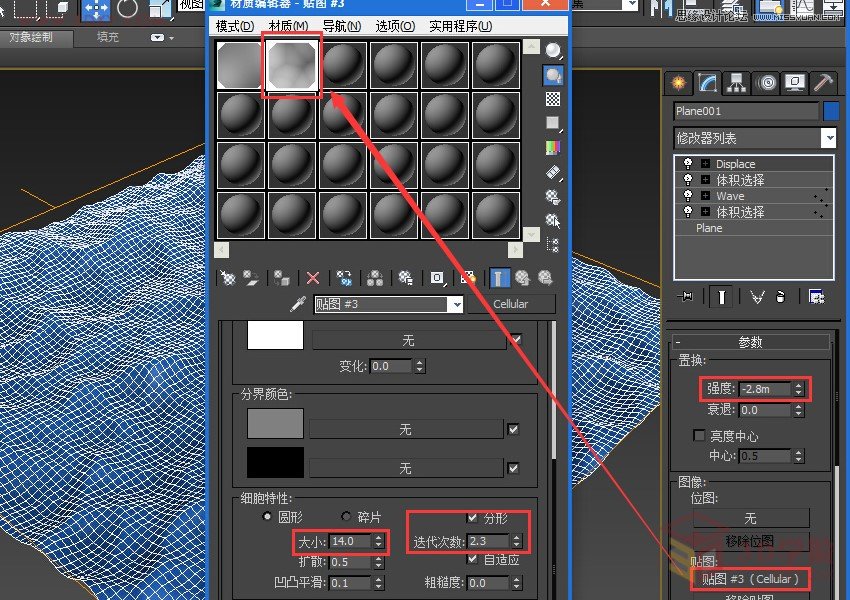Switch to the Utilities hammer tab
This screenshot has height=600, width=850.
823,83
